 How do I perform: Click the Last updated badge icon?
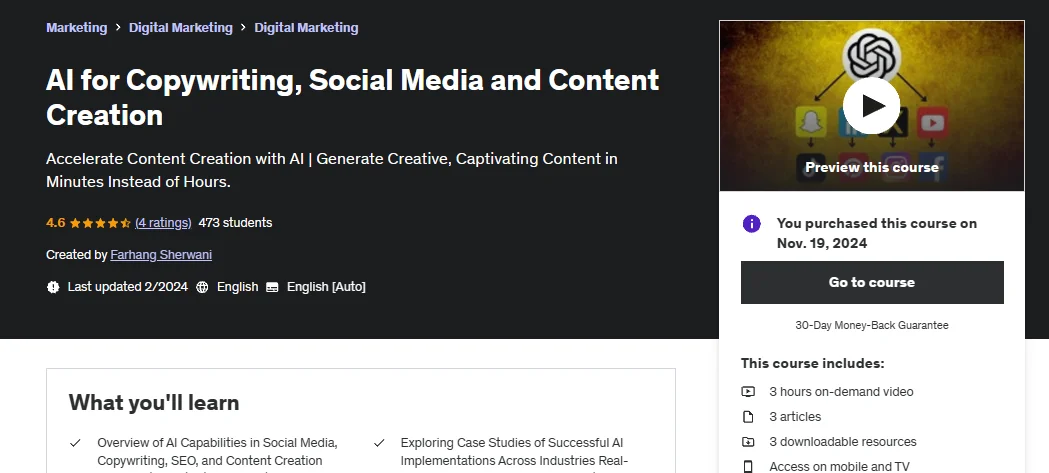(53, 287)
